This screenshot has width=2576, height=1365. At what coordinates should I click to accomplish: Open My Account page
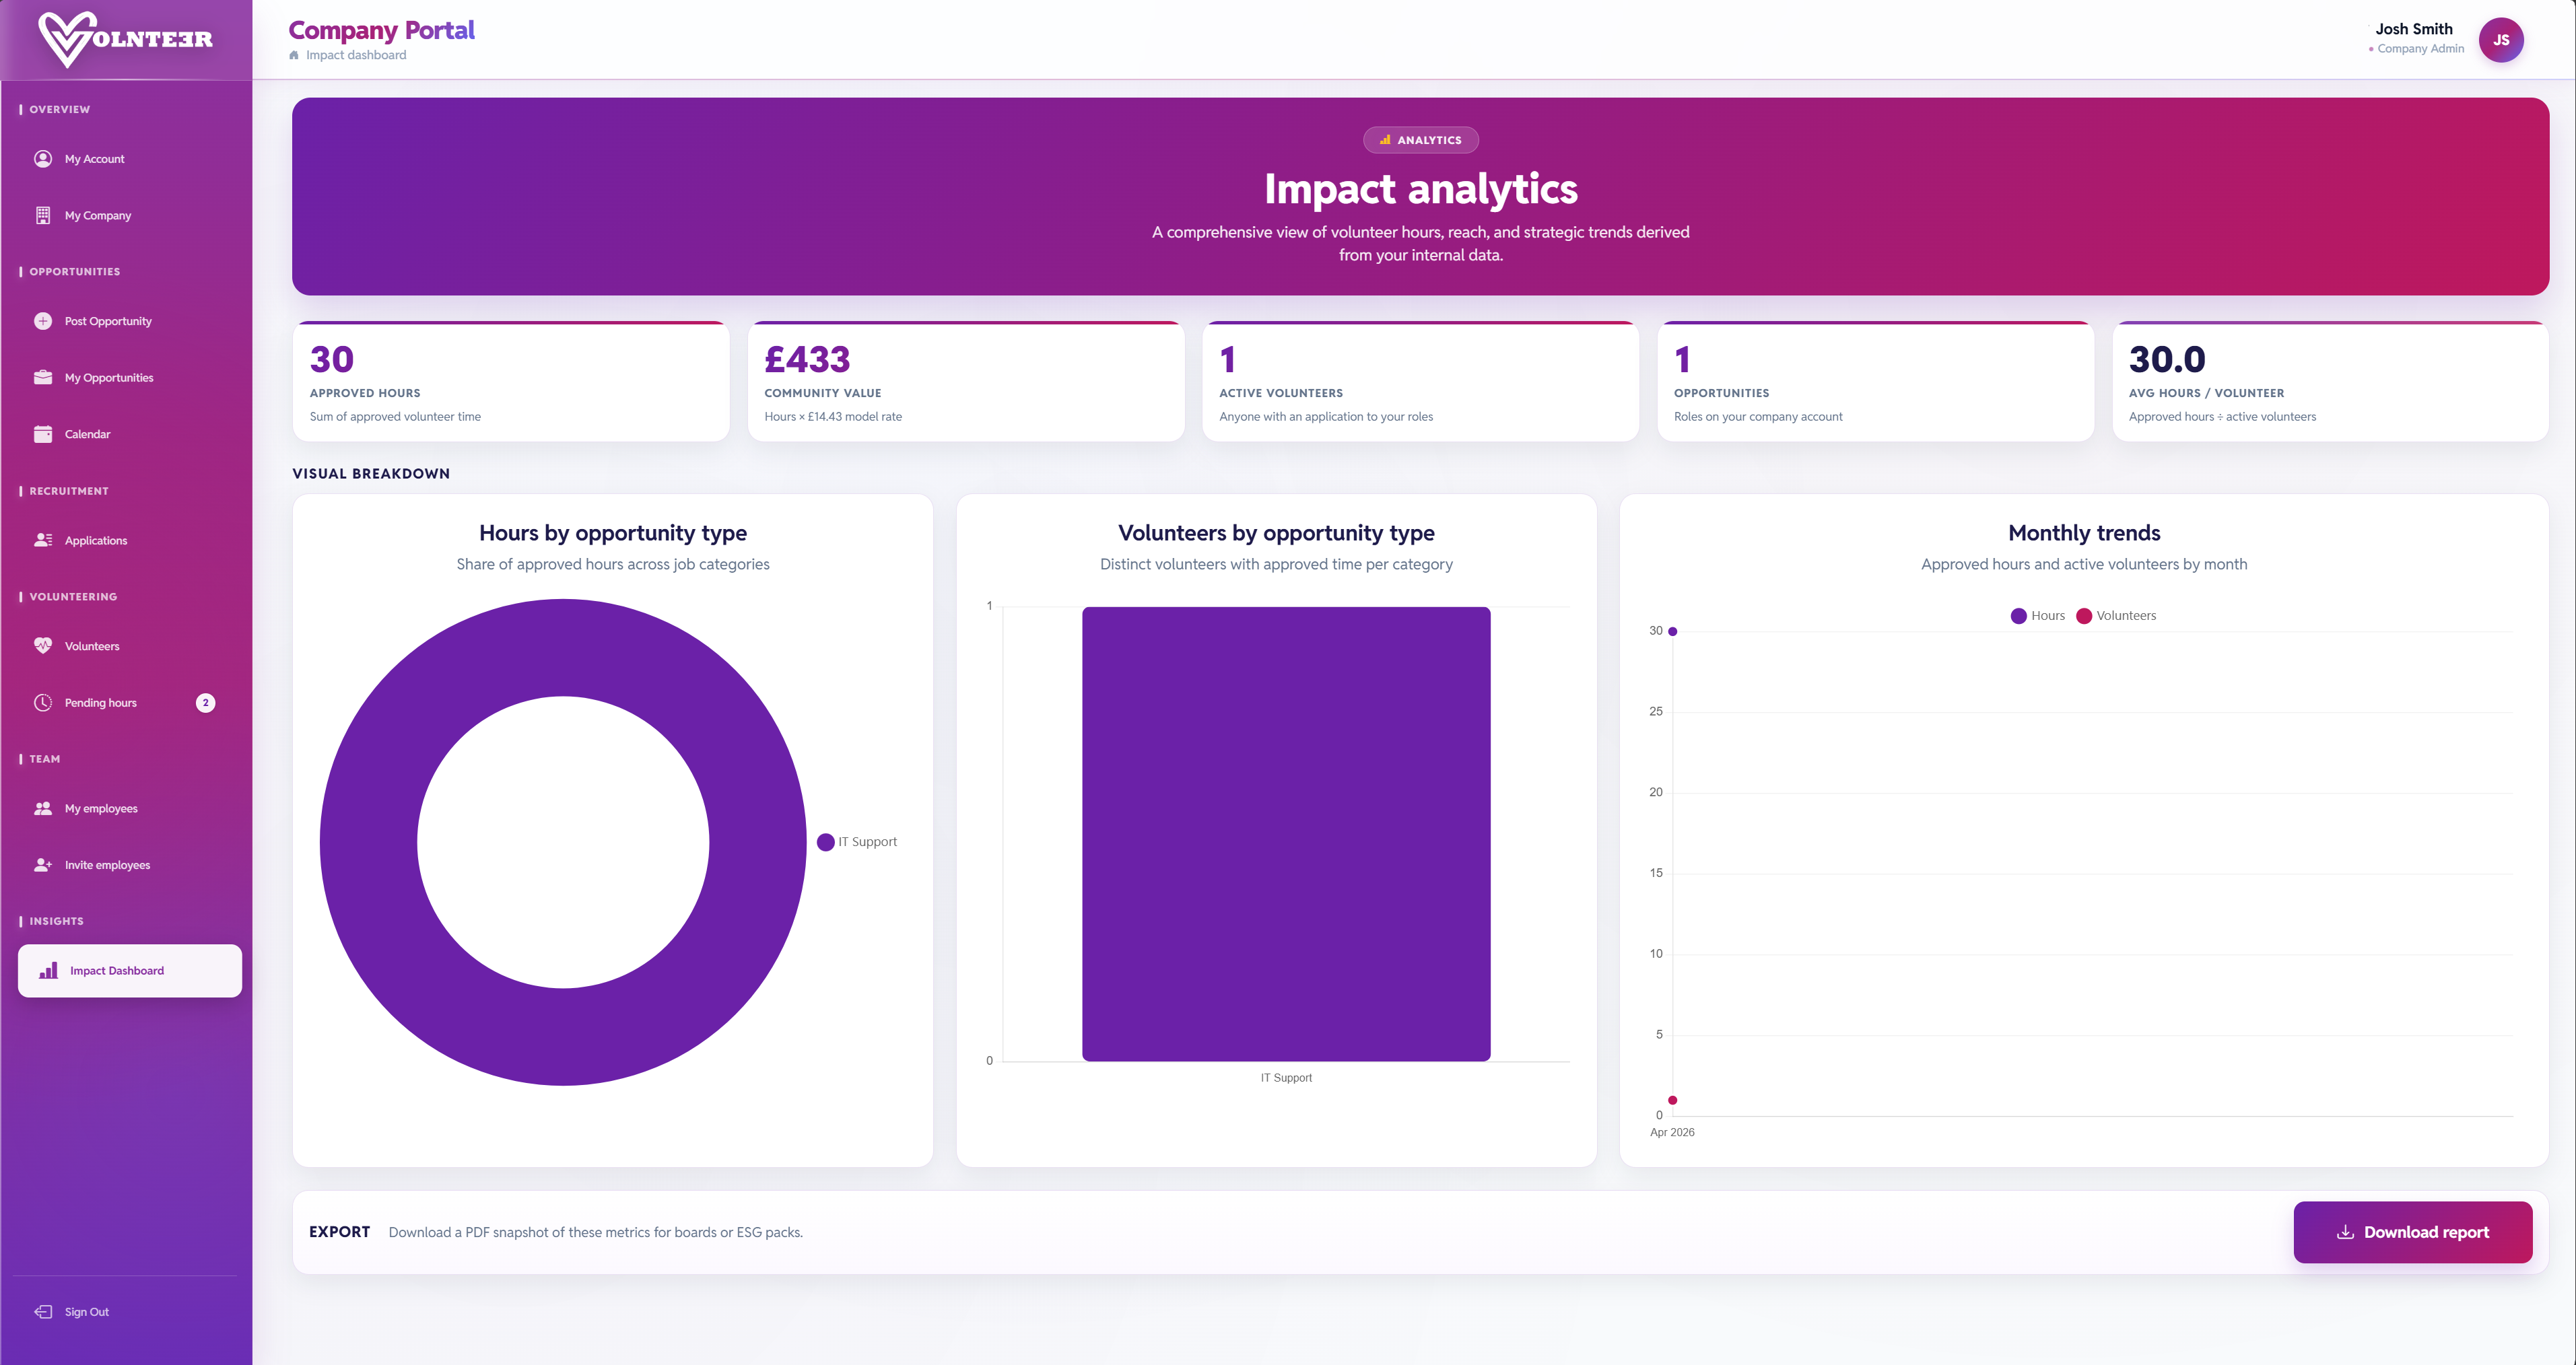tap(130, 159)
